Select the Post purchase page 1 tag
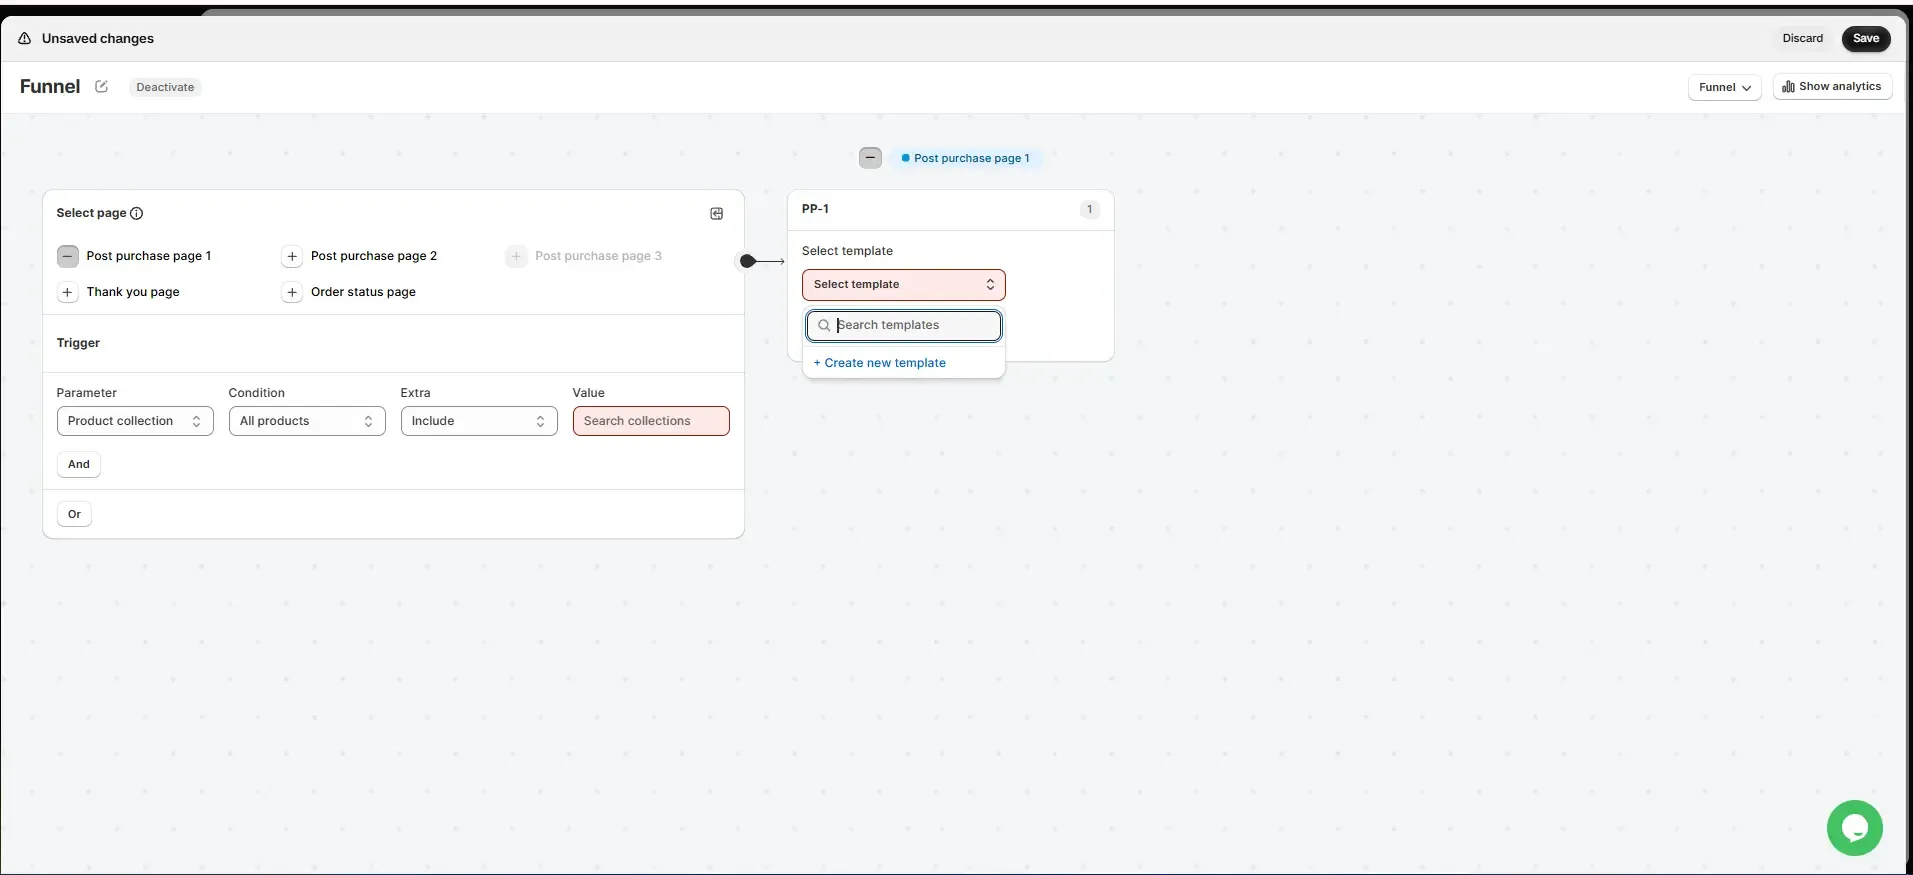The width and height of the screenshot is (1913, 875). (x=966, y=158)
